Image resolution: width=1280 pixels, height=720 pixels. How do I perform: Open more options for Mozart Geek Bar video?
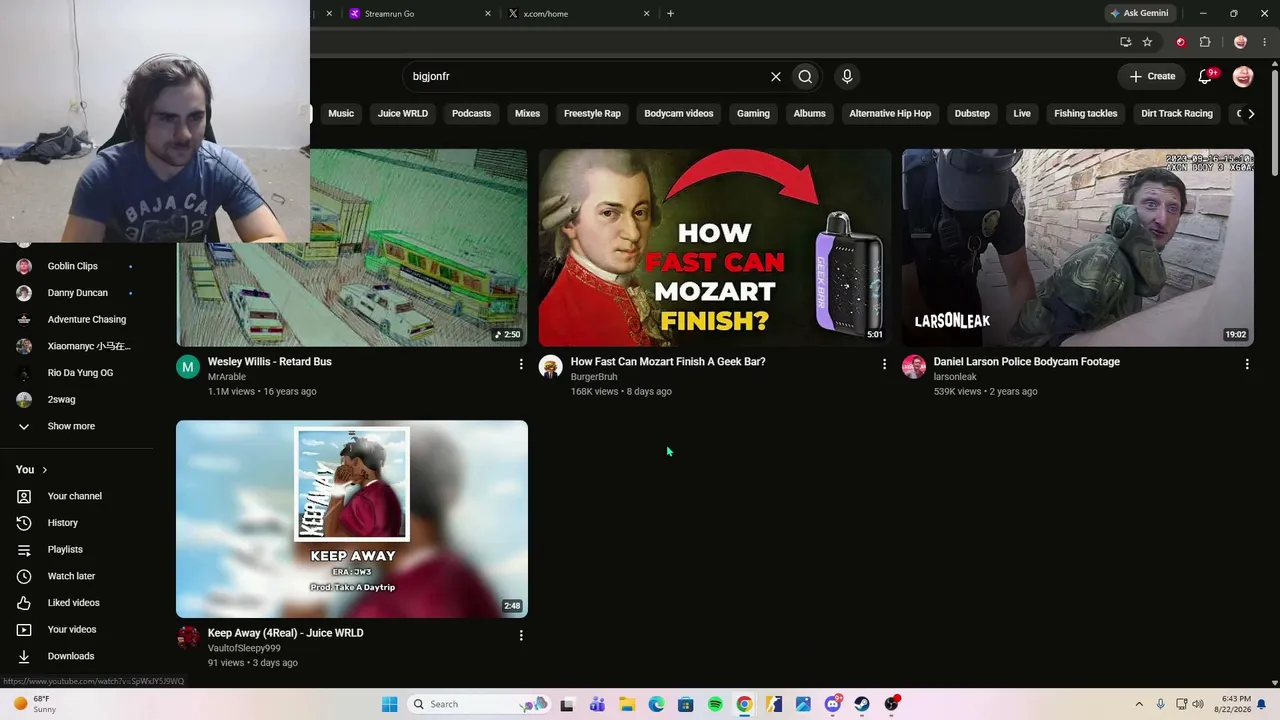coord(884,364)
